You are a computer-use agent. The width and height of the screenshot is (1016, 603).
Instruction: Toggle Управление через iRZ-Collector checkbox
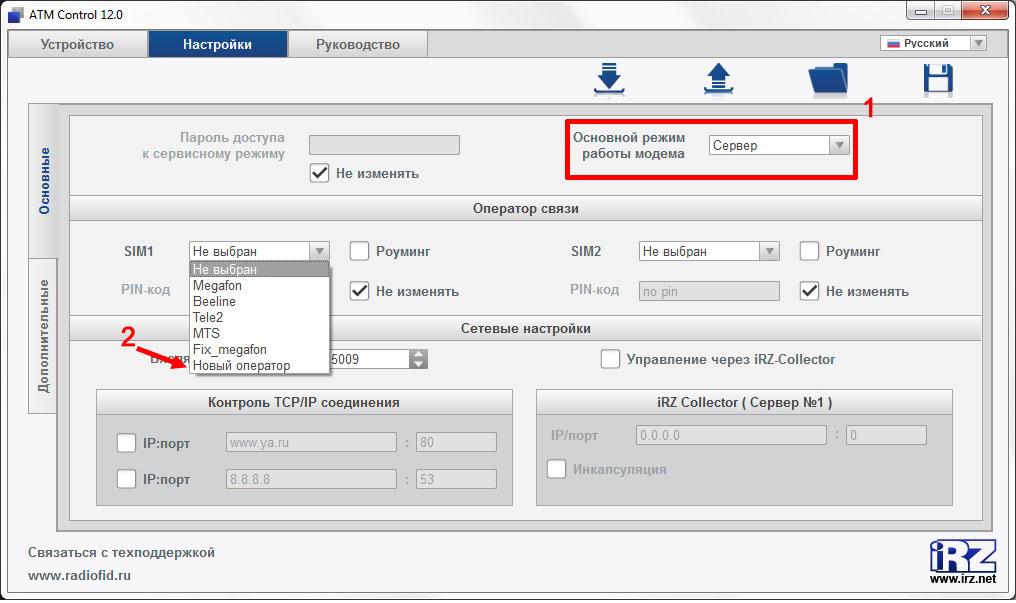click(x=609, y=359)
